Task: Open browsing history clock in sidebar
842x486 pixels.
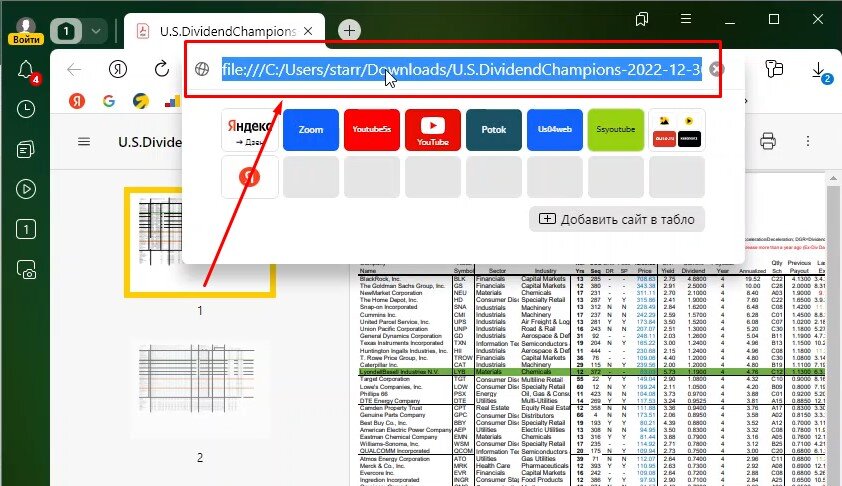Action: pos(26,109)
